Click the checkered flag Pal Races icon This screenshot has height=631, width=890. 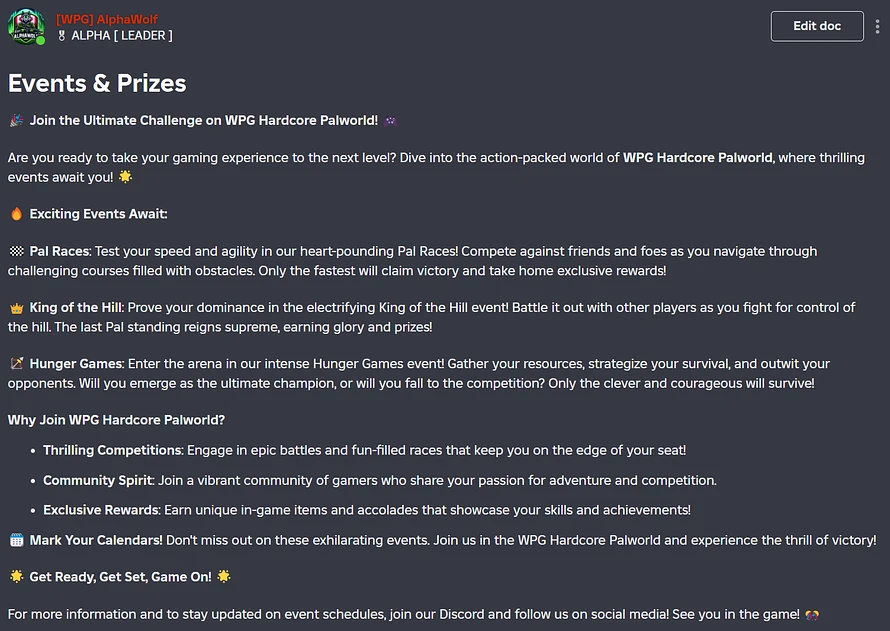click(16, 251)
